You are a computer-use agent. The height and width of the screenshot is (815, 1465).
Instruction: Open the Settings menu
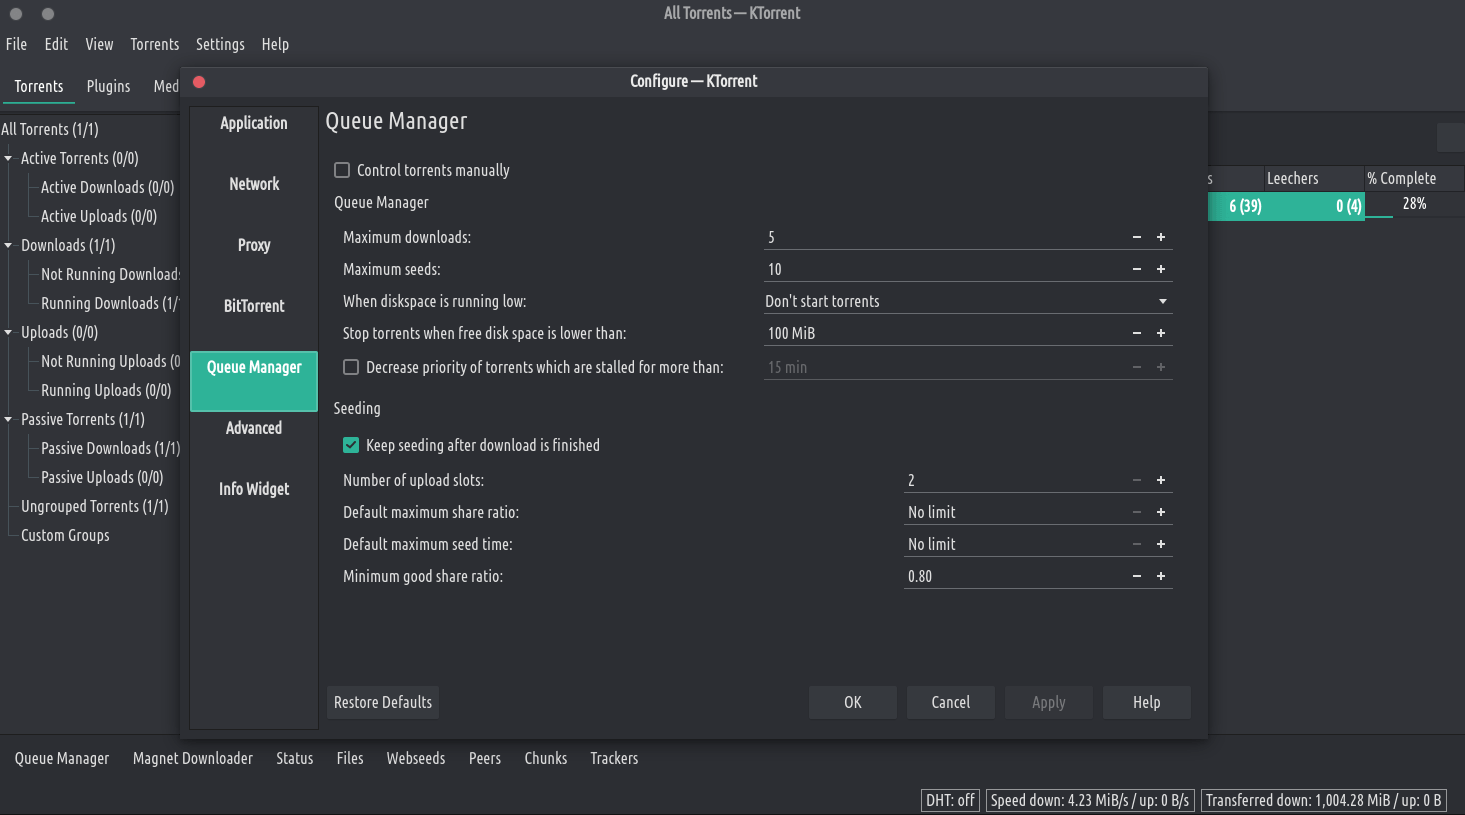point(220,44)
